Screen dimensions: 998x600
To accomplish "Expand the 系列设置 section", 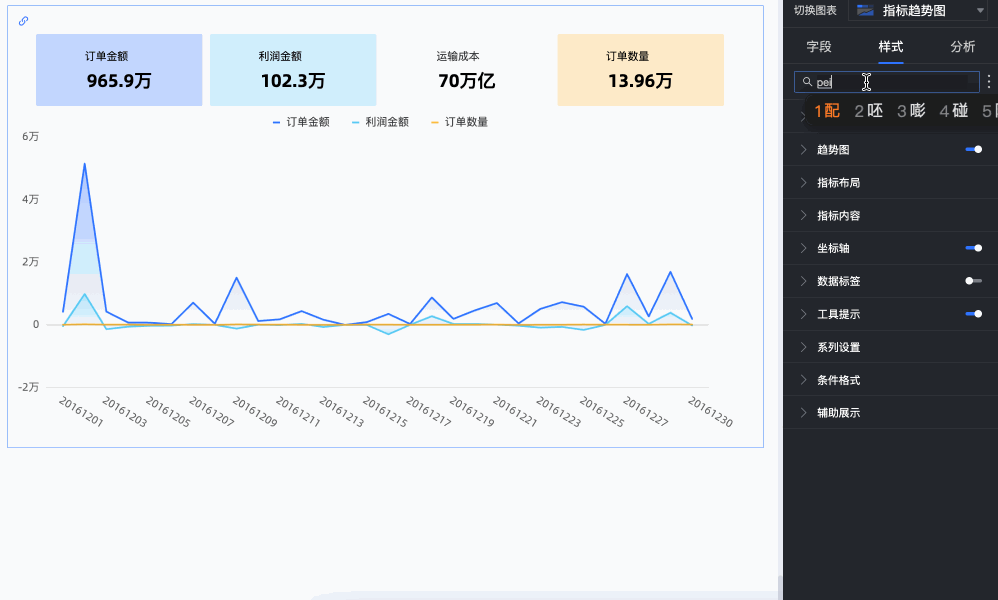I will point(838,347).
